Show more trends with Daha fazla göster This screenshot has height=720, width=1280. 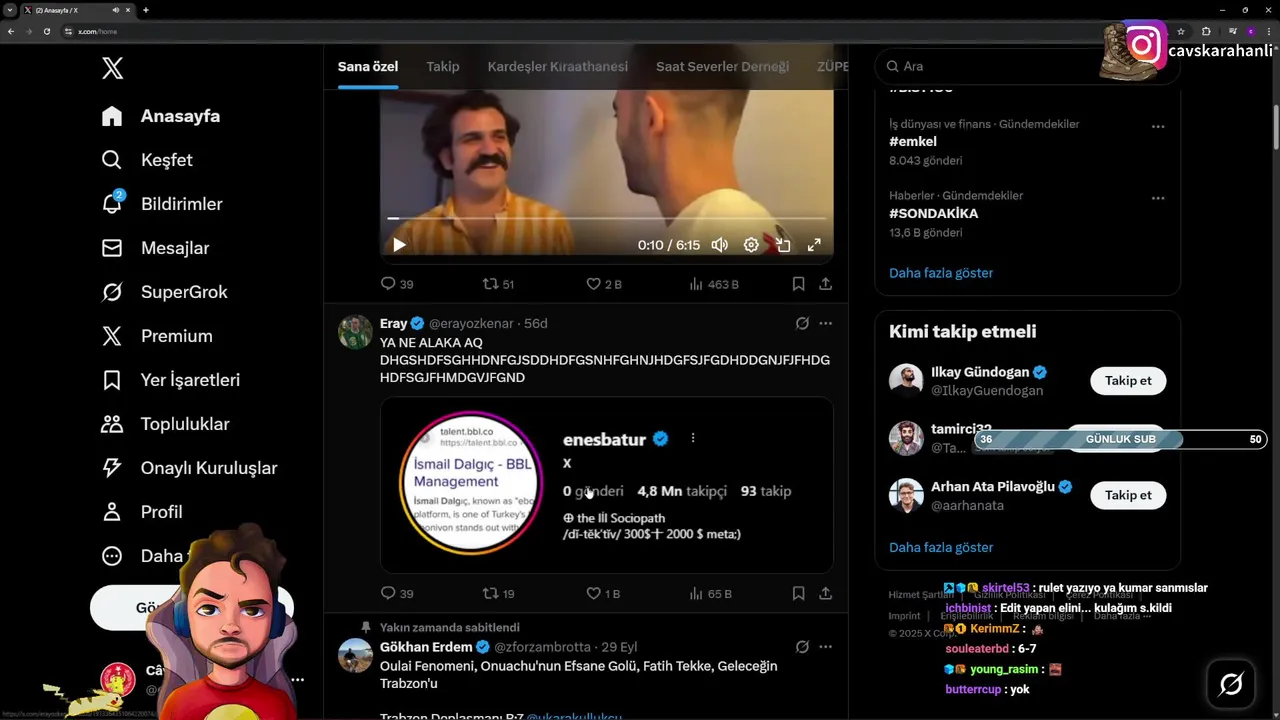tap(941, 273)
